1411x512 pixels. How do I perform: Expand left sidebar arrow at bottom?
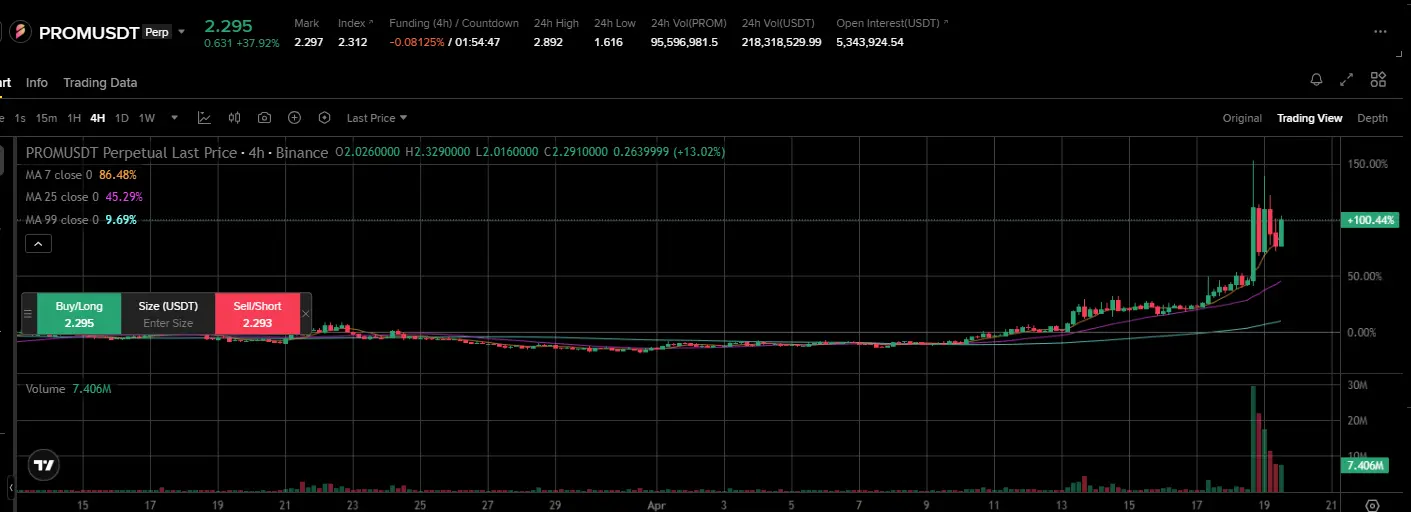click(12, 487)
